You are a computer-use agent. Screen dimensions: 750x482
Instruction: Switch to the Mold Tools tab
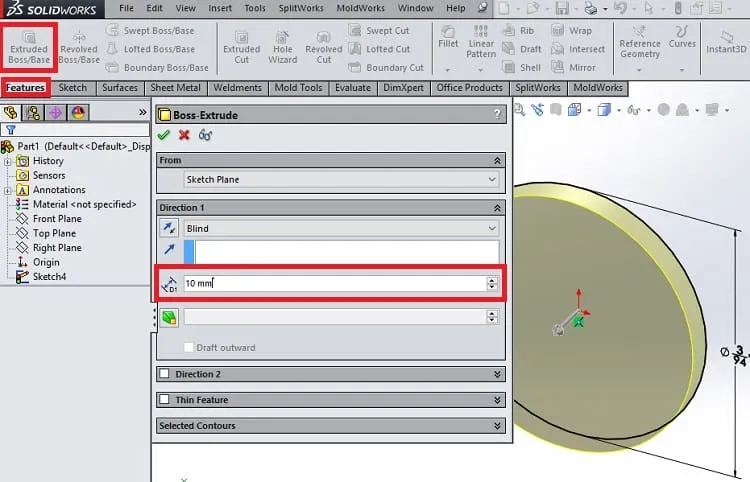point(298,88)
